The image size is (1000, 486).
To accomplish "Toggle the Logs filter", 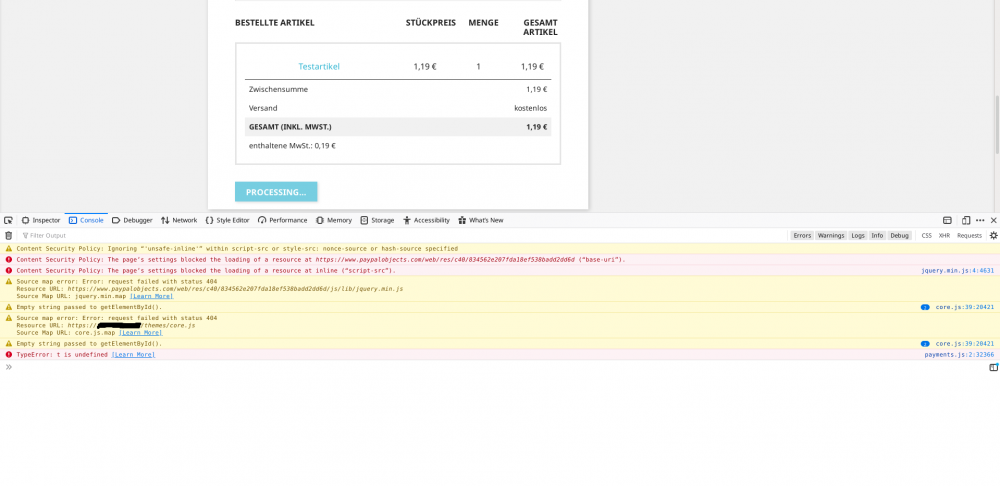I will [858, 235].
